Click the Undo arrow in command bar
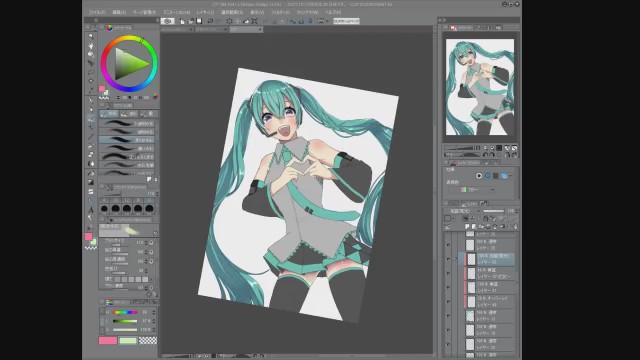 210,21
